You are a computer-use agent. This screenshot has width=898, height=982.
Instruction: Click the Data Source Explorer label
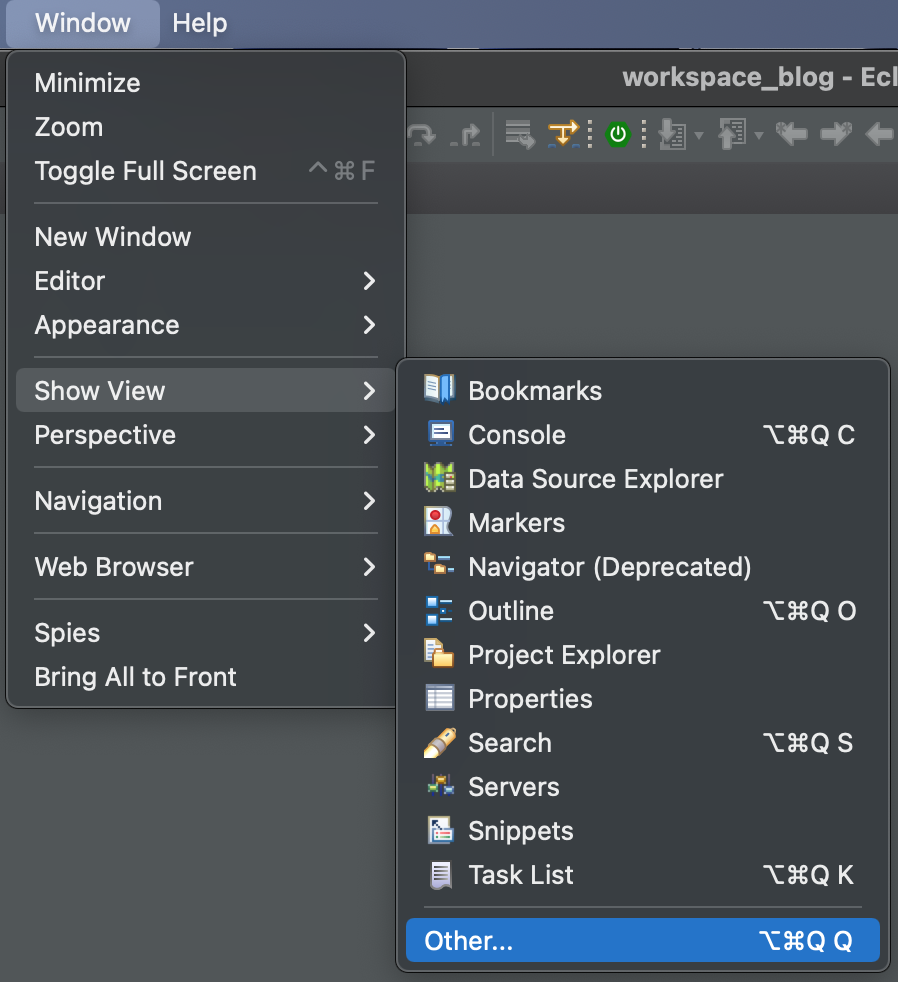[596, 478]
